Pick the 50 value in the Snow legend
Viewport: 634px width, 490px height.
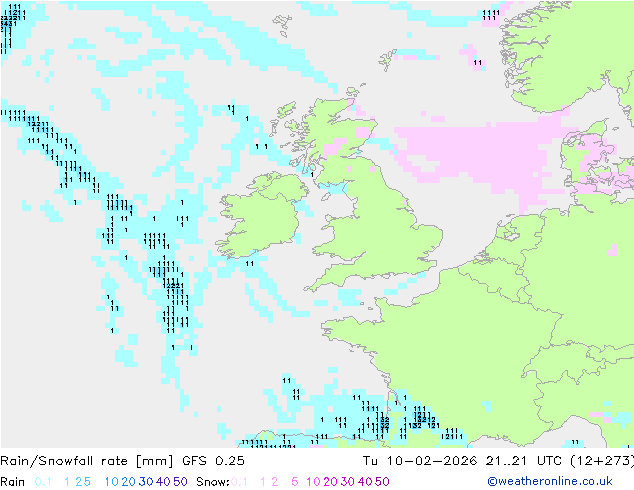tap(382, 482)
